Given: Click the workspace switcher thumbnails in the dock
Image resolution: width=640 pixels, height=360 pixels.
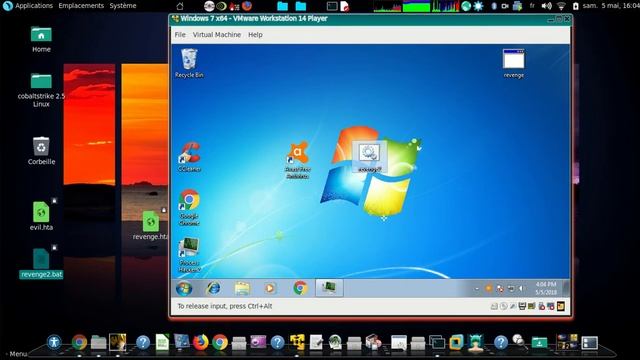Looking at the screenshot, I should [x=567, y=342].
